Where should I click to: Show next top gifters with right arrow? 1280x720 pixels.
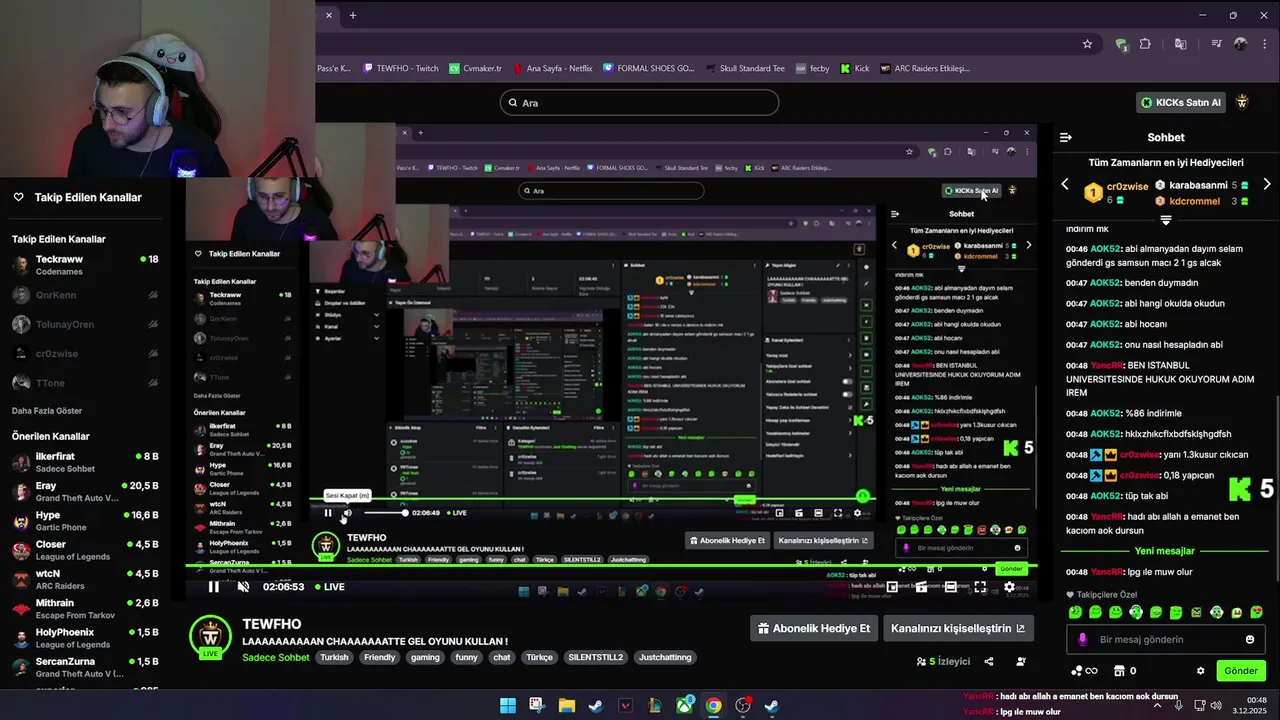(x=1267, y=184)
